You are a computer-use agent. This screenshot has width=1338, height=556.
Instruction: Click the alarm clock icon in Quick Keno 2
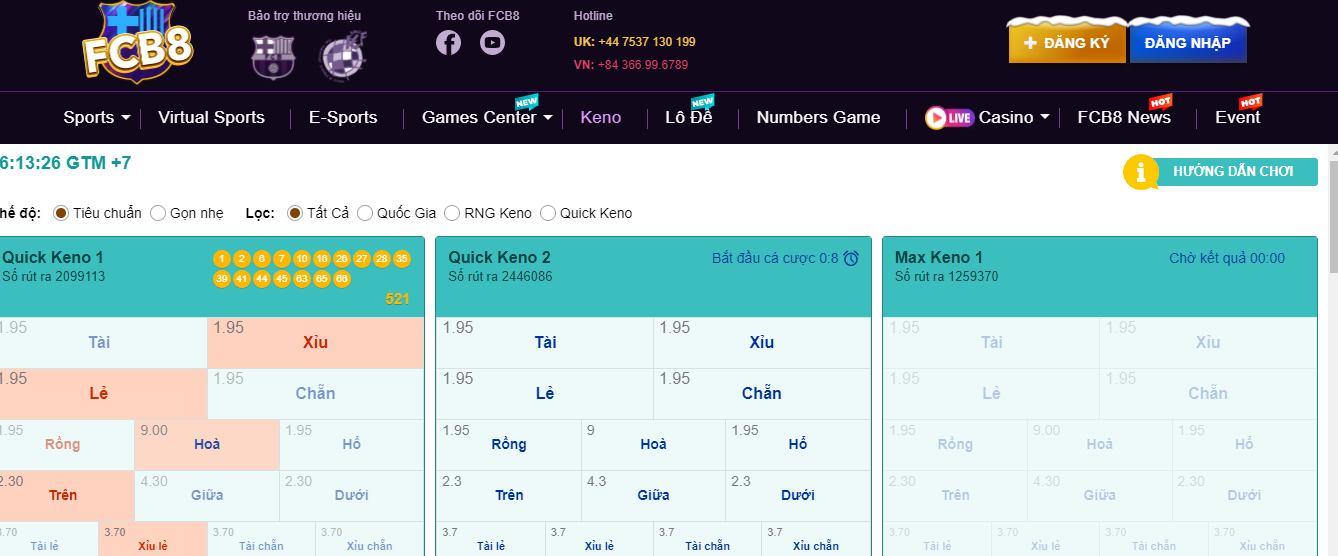(851, 258)
